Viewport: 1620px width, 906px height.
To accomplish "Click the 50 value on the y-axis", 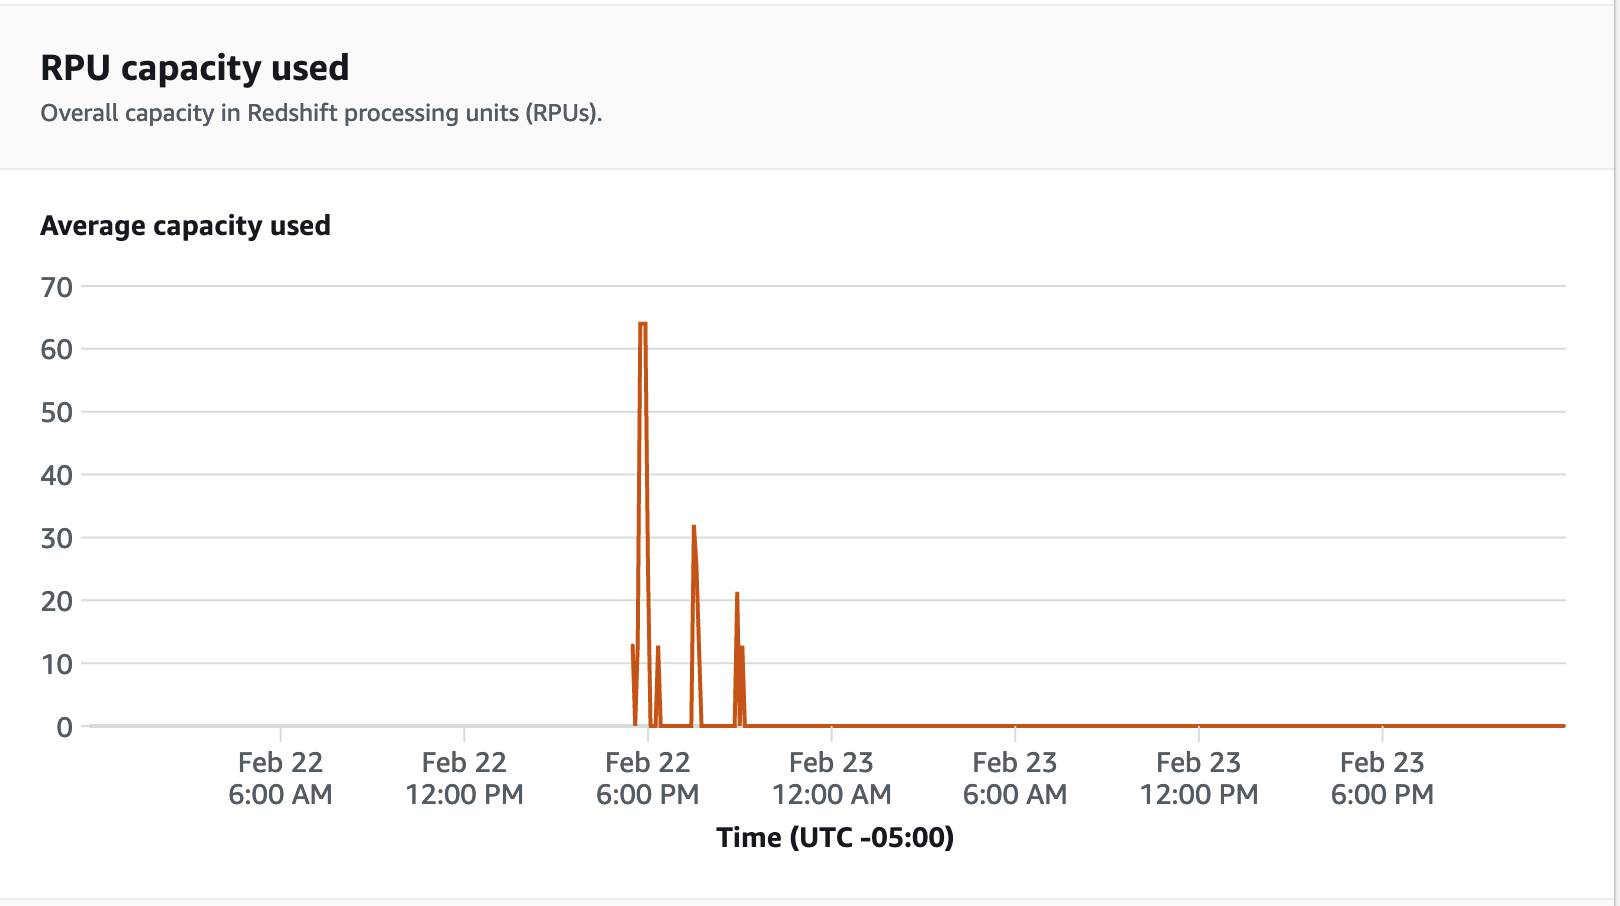I will (57, 412).
